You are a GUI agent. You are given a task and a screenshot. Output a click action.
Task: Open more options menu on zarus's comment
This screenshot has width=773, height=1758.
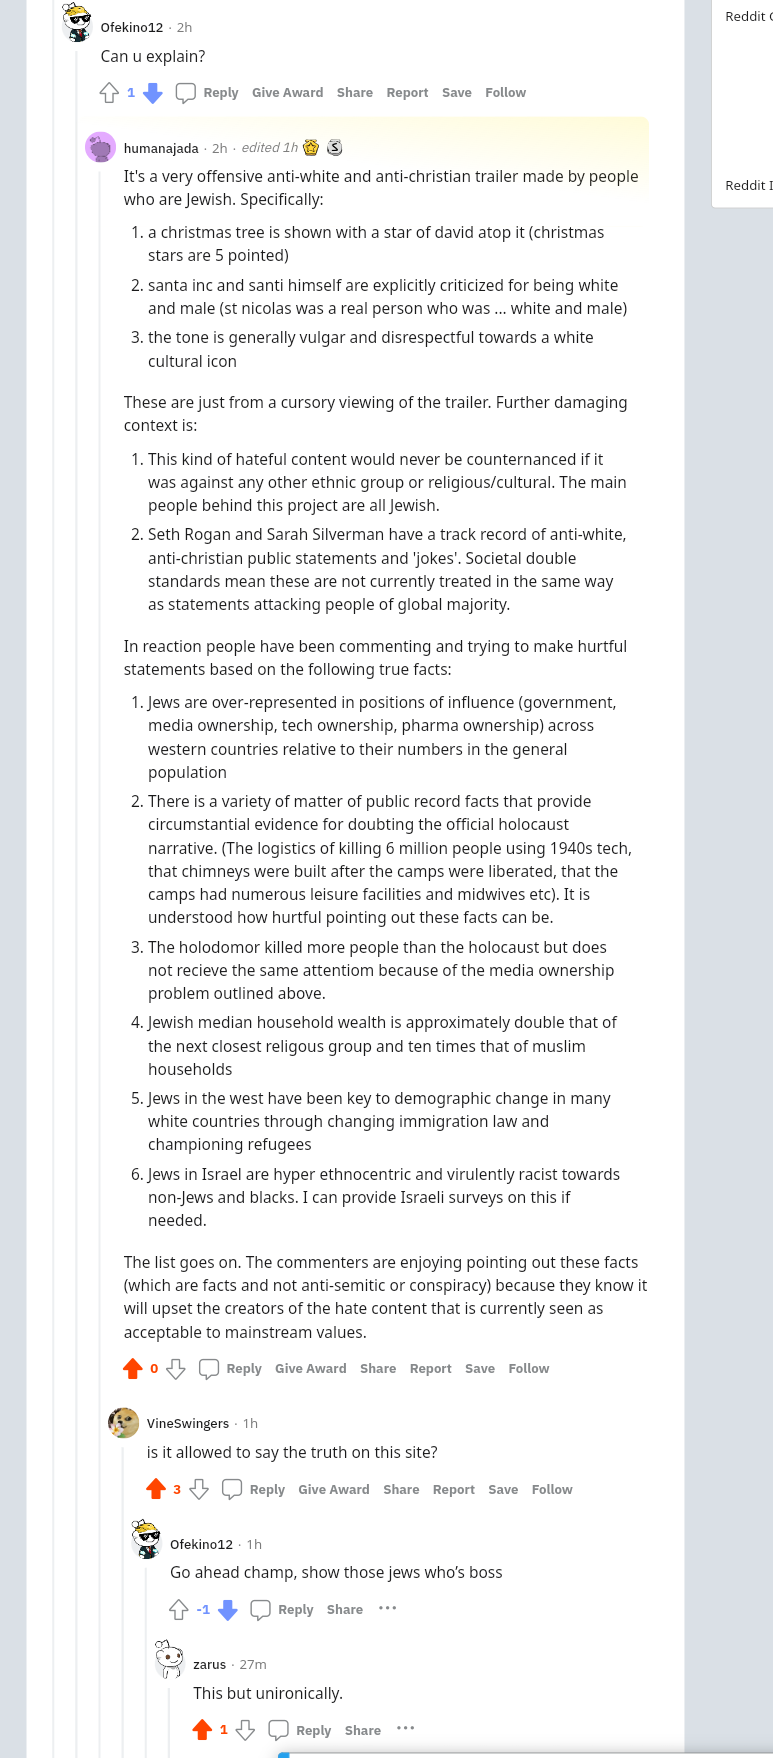click(x=405, y=1729)
